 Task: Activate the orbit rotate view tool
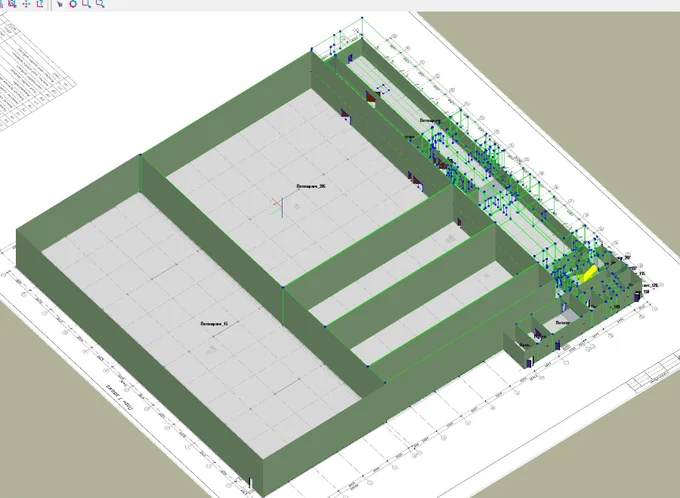pyautogui.click(x=74, y=4)
